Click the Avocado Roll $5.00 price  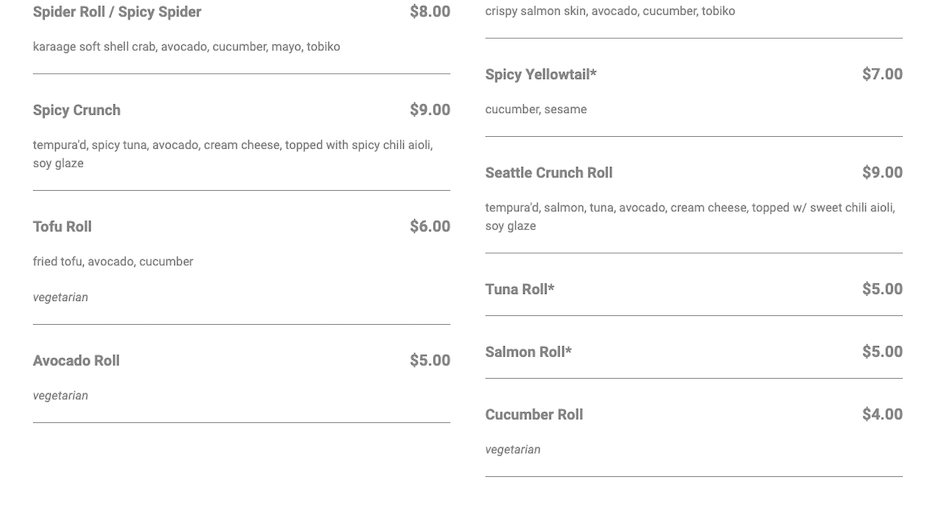(429, 361)
